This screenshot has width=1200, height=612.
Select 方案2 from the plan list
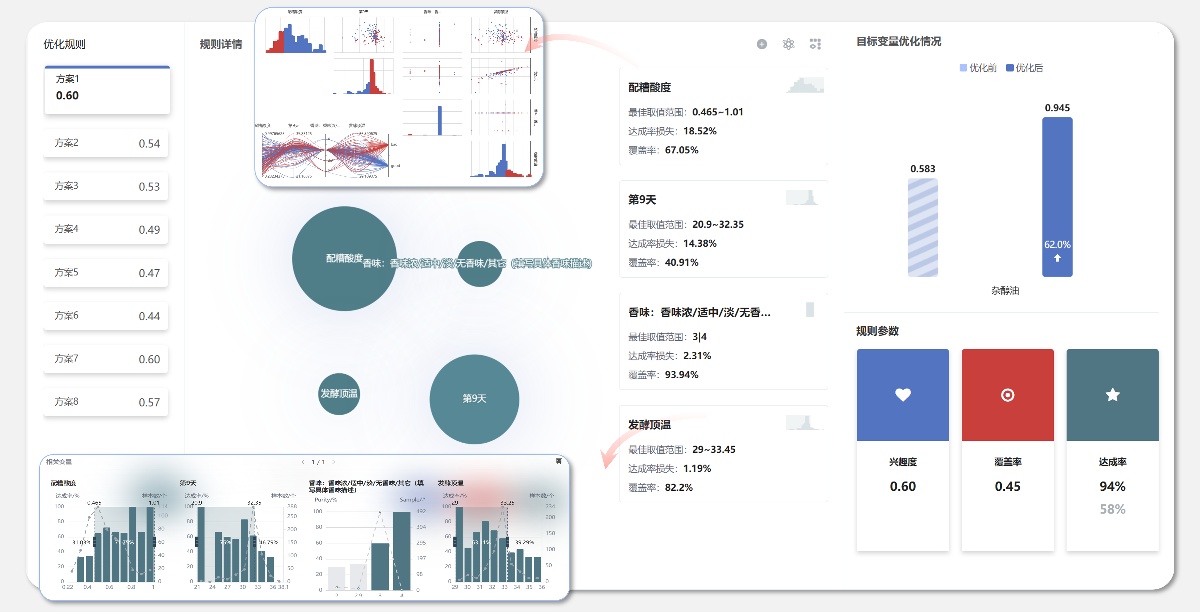[104, 142]
